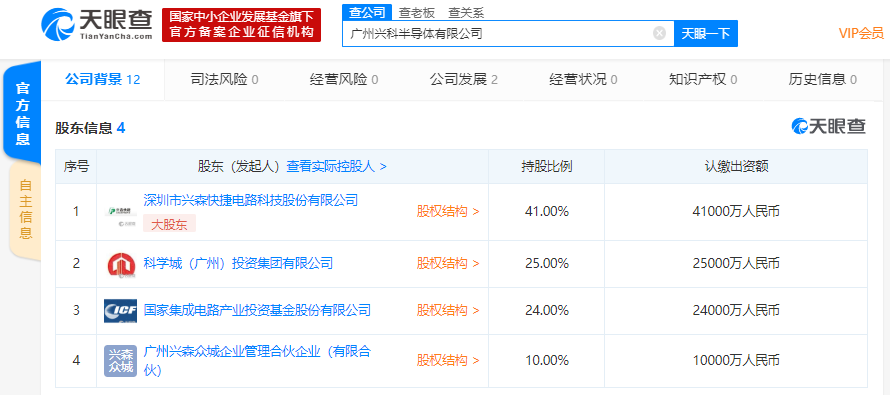Screen dimensions: 890x395
Task: Open the 公司背景 12 tab
Action: (102, 79)
